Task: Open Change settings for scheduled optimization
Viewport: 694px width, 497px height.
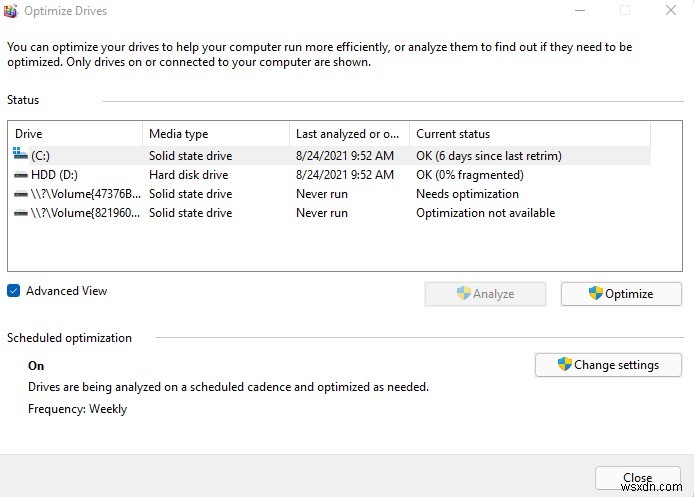Action: click(x=608, y=365)
